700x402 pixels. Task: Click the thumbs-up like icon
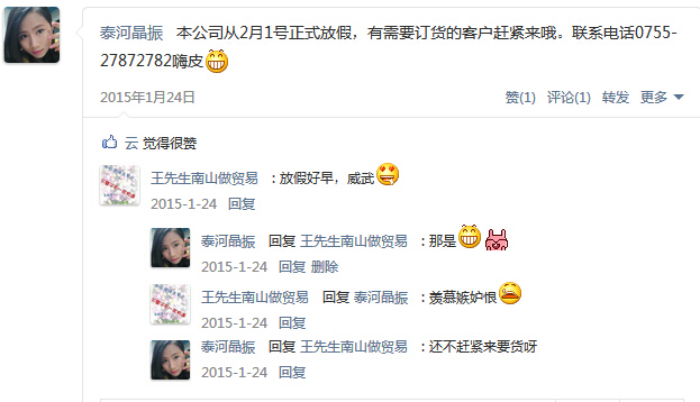[109, 142]
